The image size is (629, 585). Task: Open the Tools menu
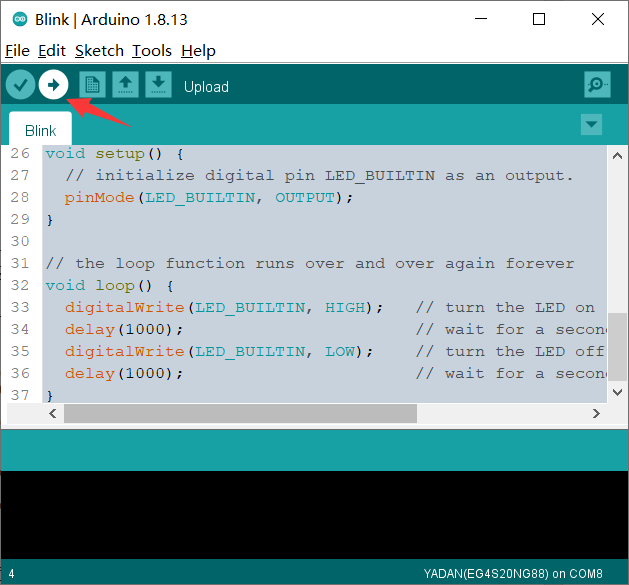point(152,51)
